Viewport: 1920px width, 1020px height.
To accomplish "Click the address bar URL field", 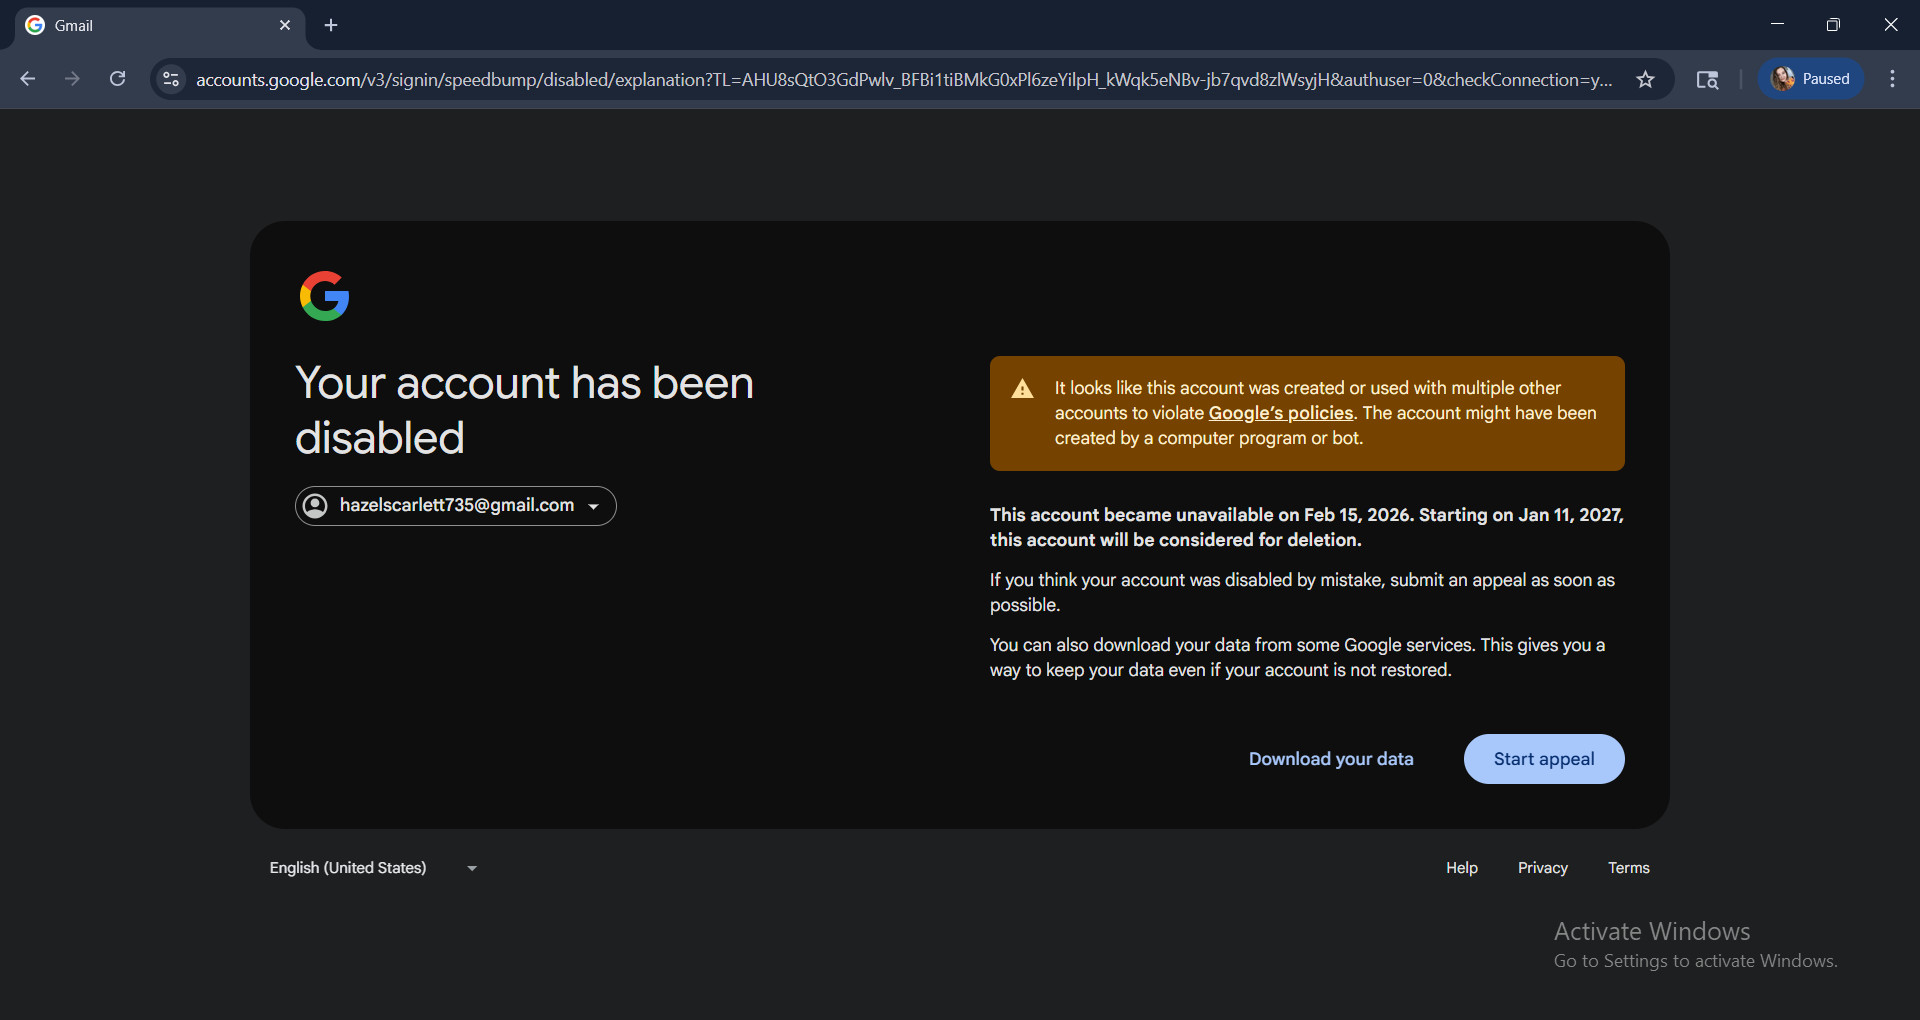I will (900, 79).
